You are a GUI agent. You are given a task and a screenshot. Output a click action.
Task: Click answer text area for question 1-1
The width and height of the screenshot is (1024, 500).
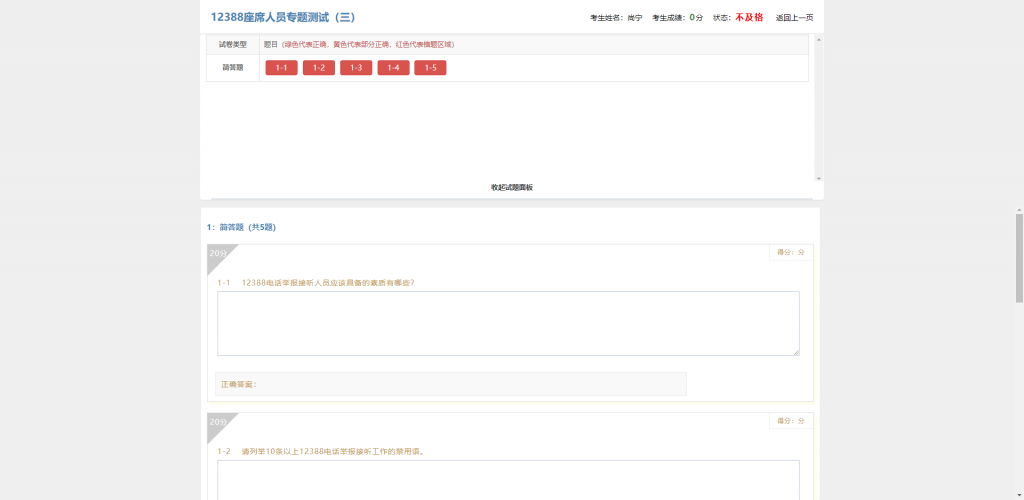coord(508,324)
